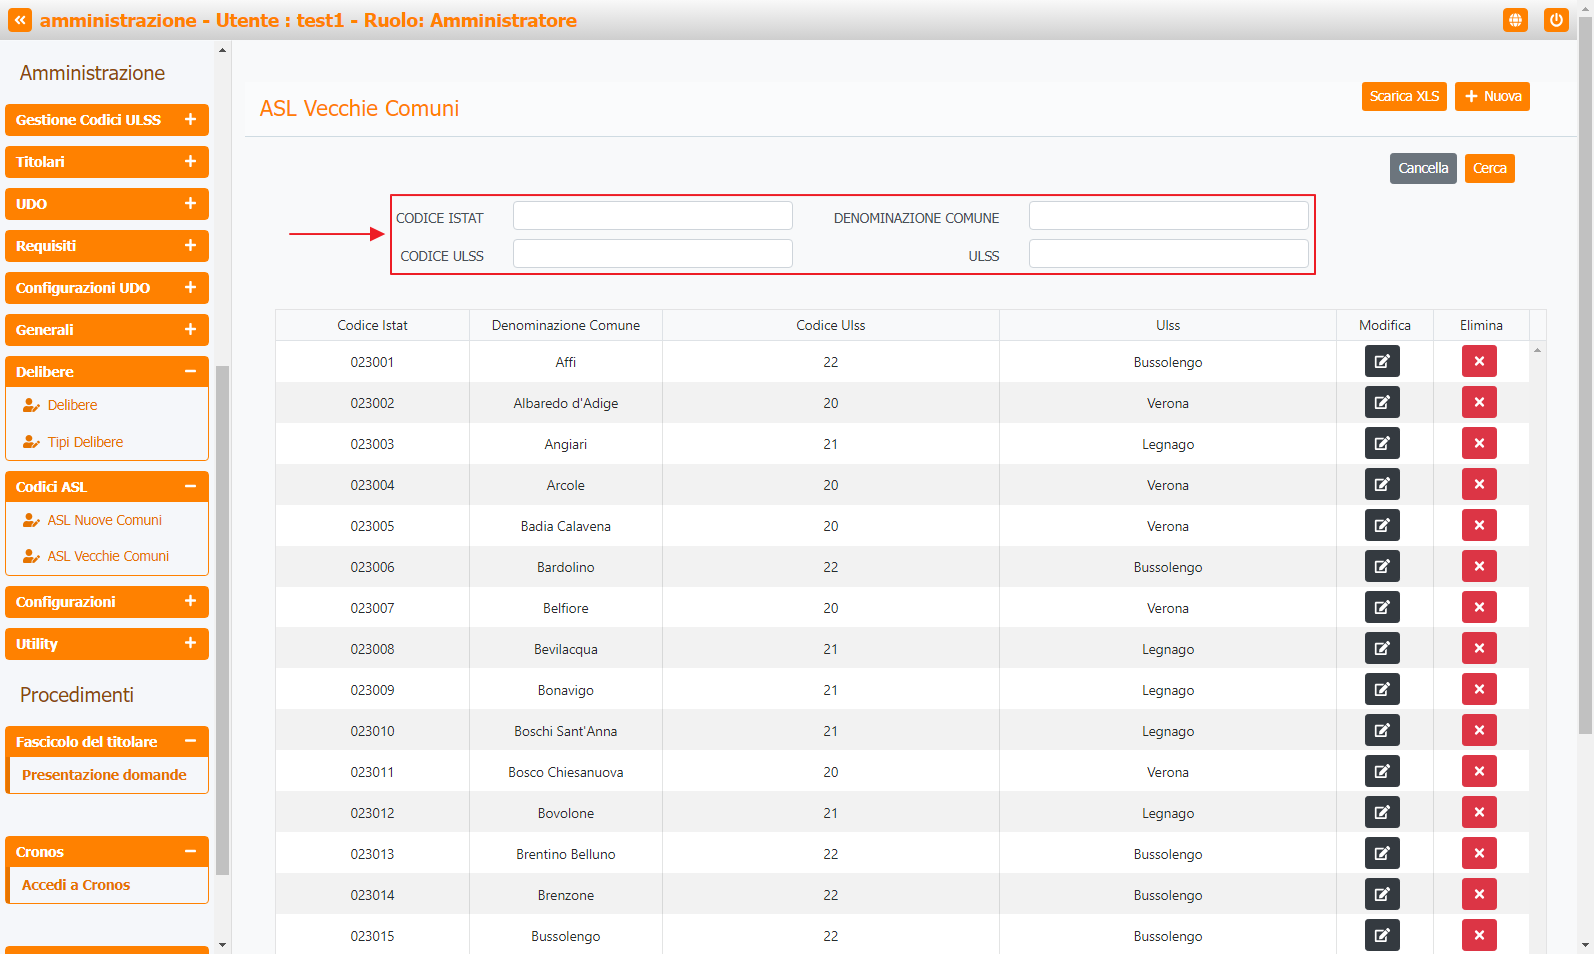1594x954 pixels.
Task: Open edit for Bosco Chiesanuova row
Action: tap(1381, 771)
